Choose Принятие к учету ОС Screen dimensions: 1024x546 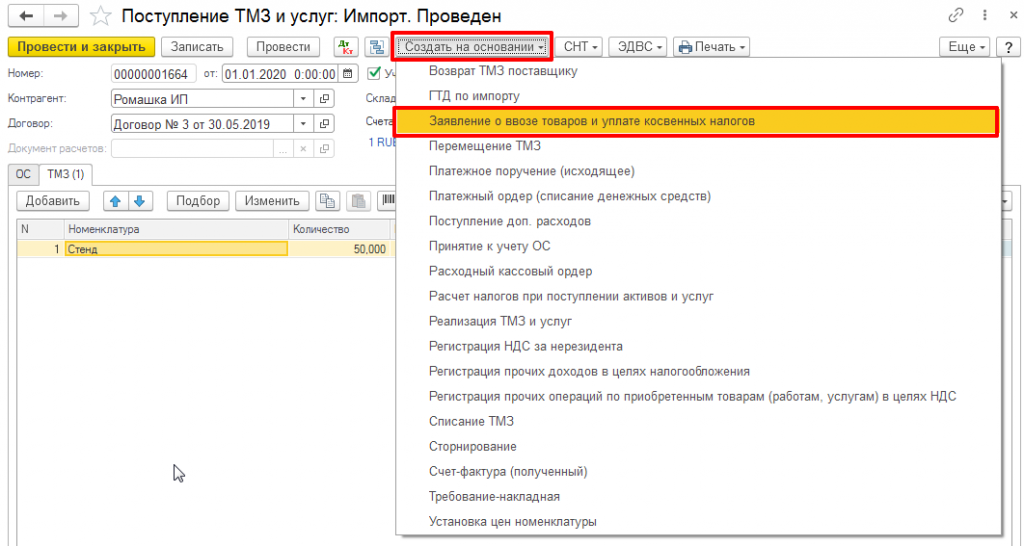(489, 246)
